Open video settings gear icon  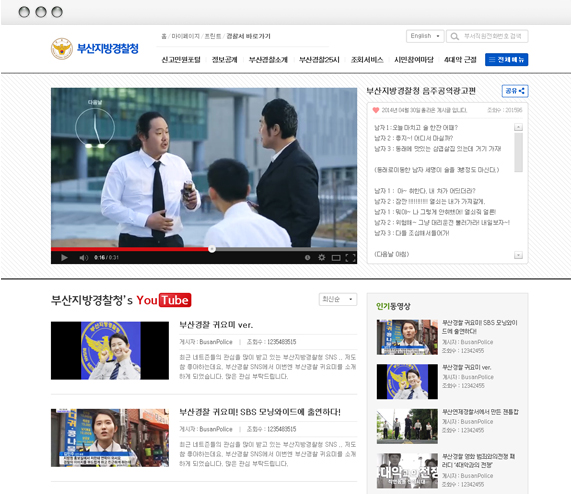coord(322,257)
